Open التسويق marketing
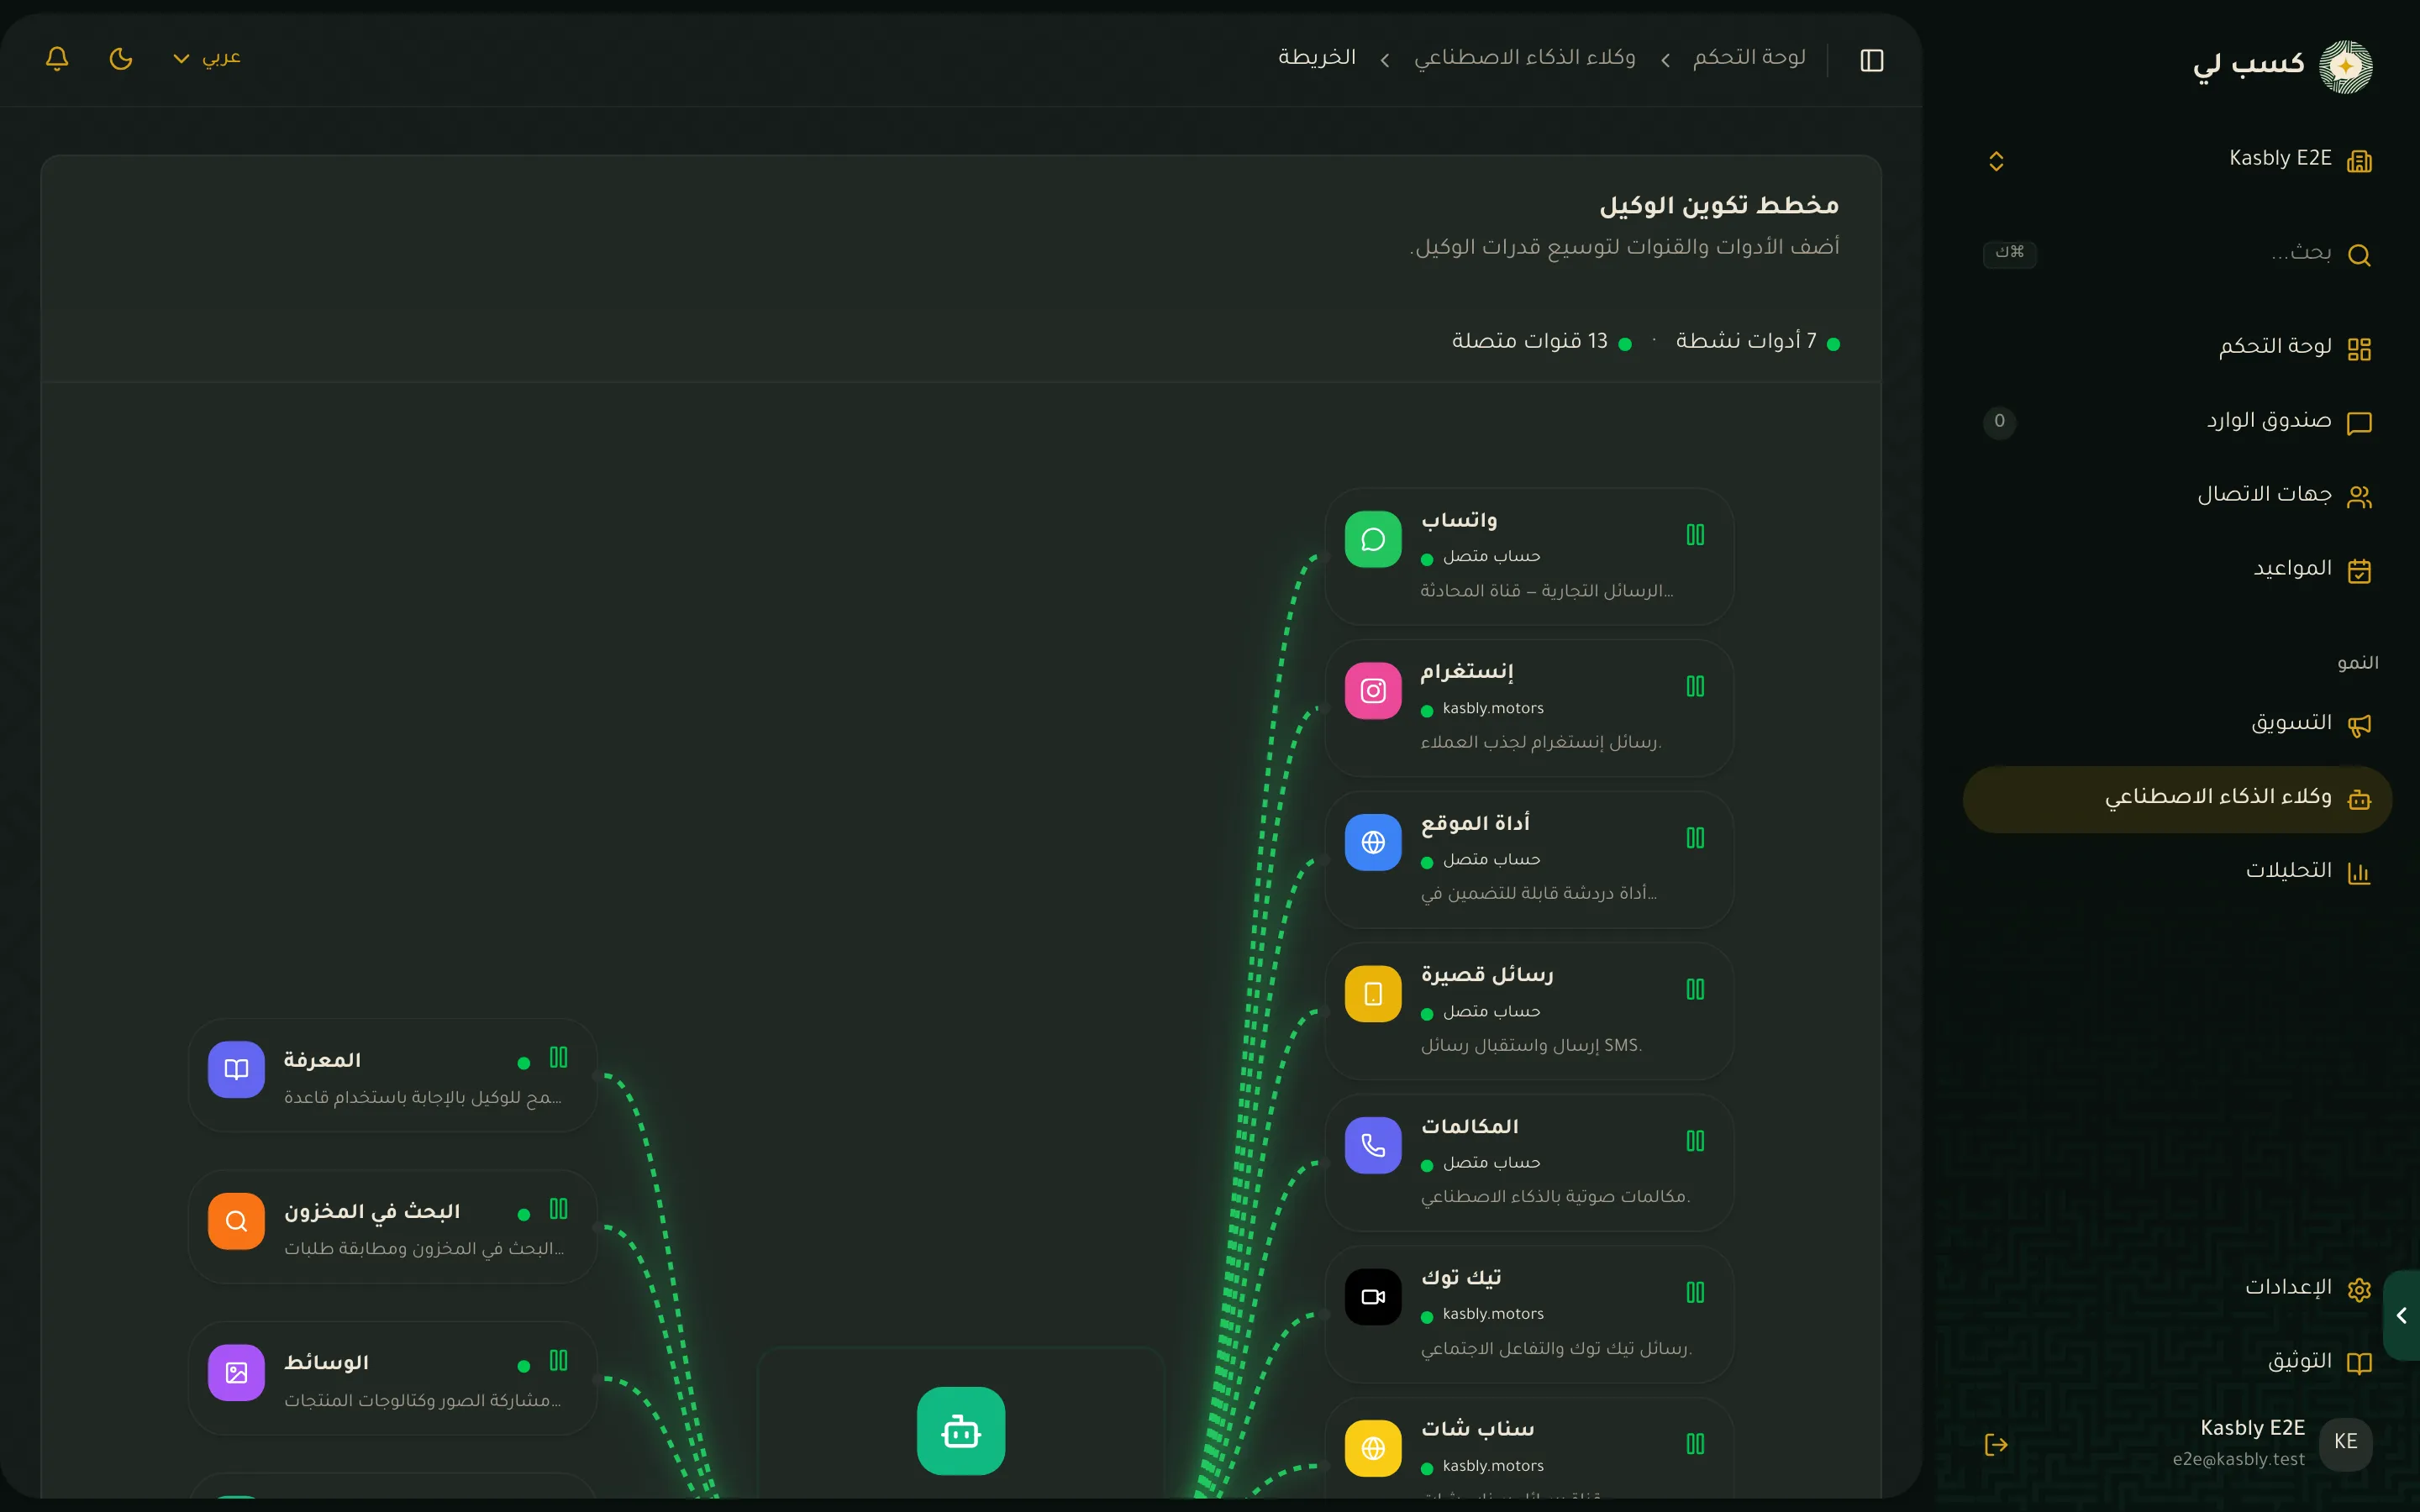The width and height of the screenshot is (2420, 1512). 2178,723
